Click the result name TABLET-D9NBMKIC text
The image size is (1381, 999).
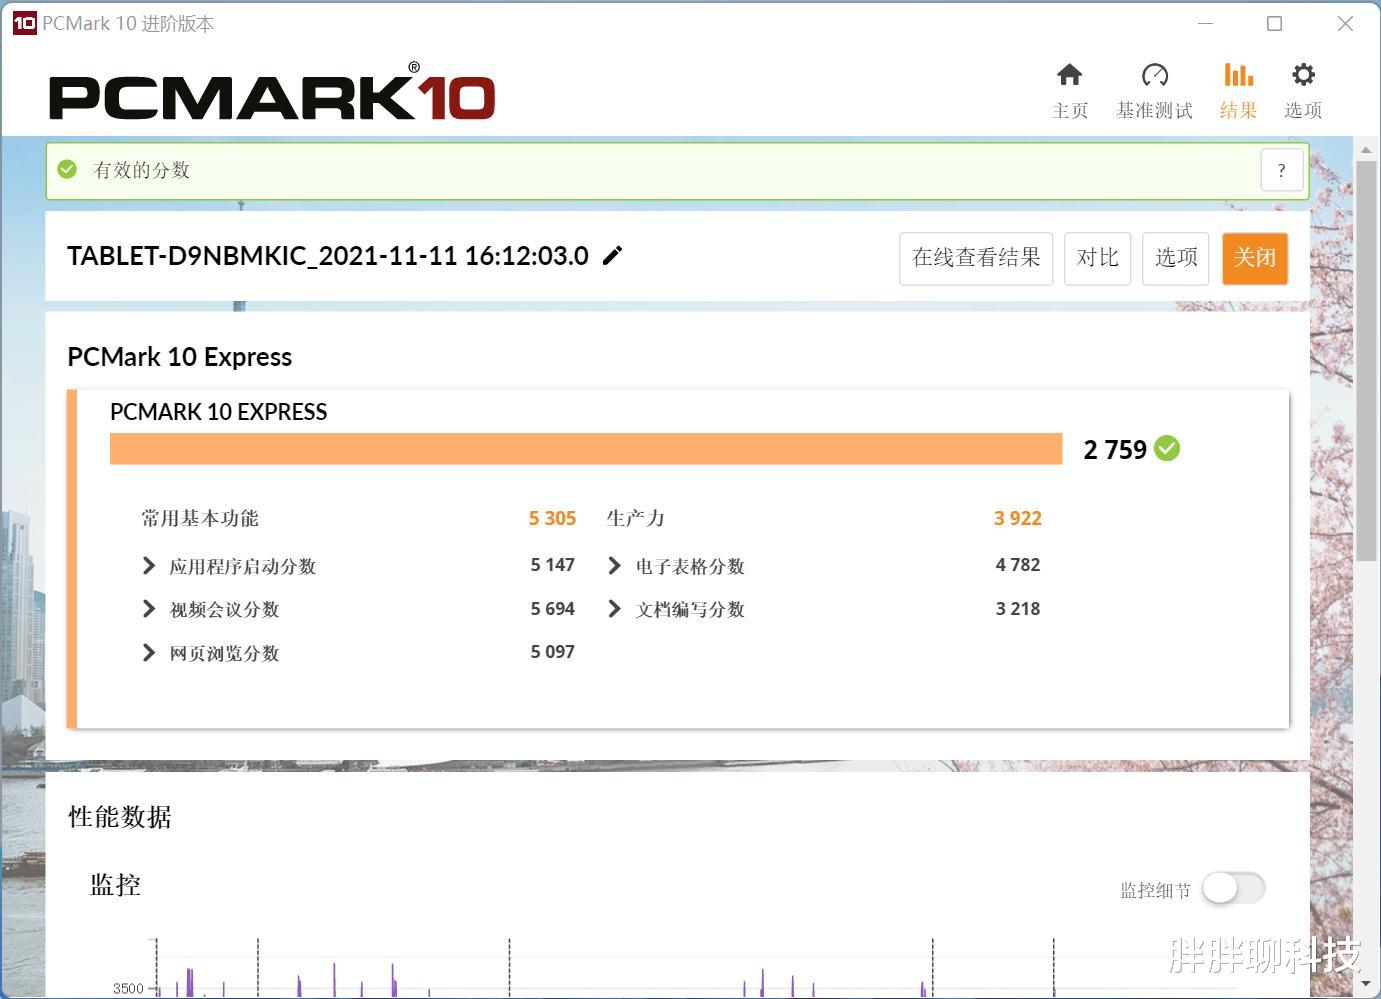(x=328, y=256)
